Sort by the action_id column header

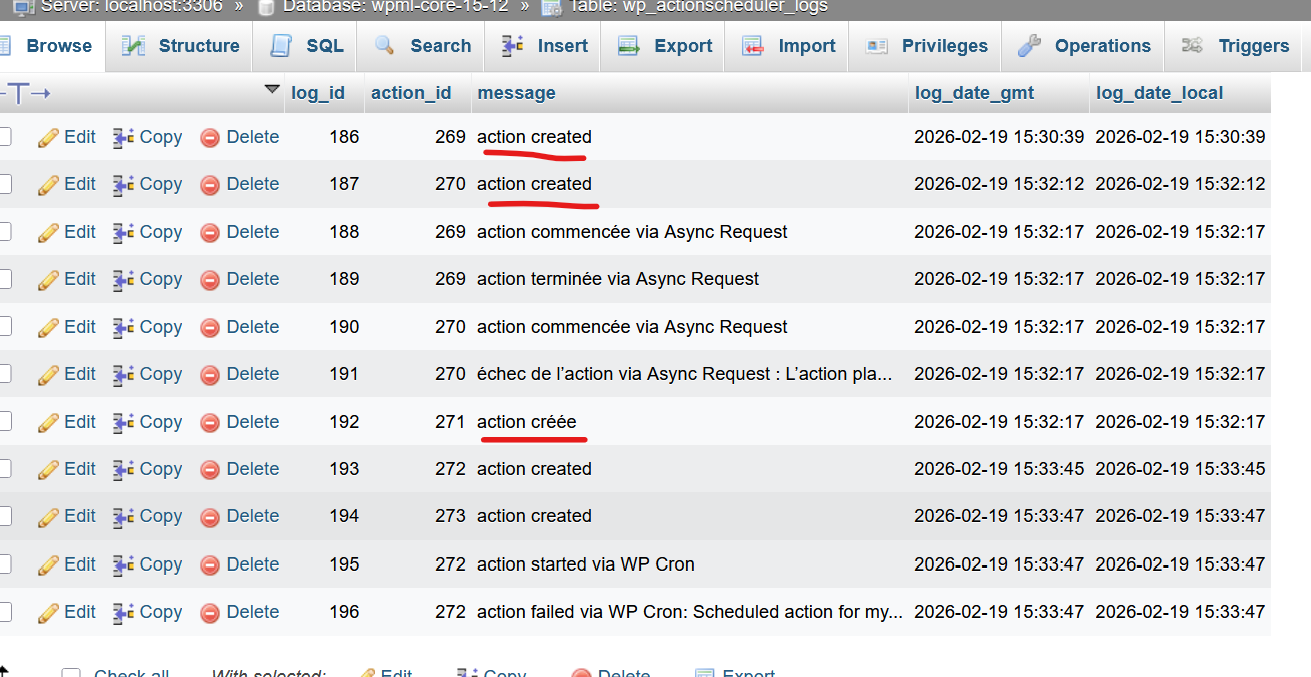click(x=411, y=93)
